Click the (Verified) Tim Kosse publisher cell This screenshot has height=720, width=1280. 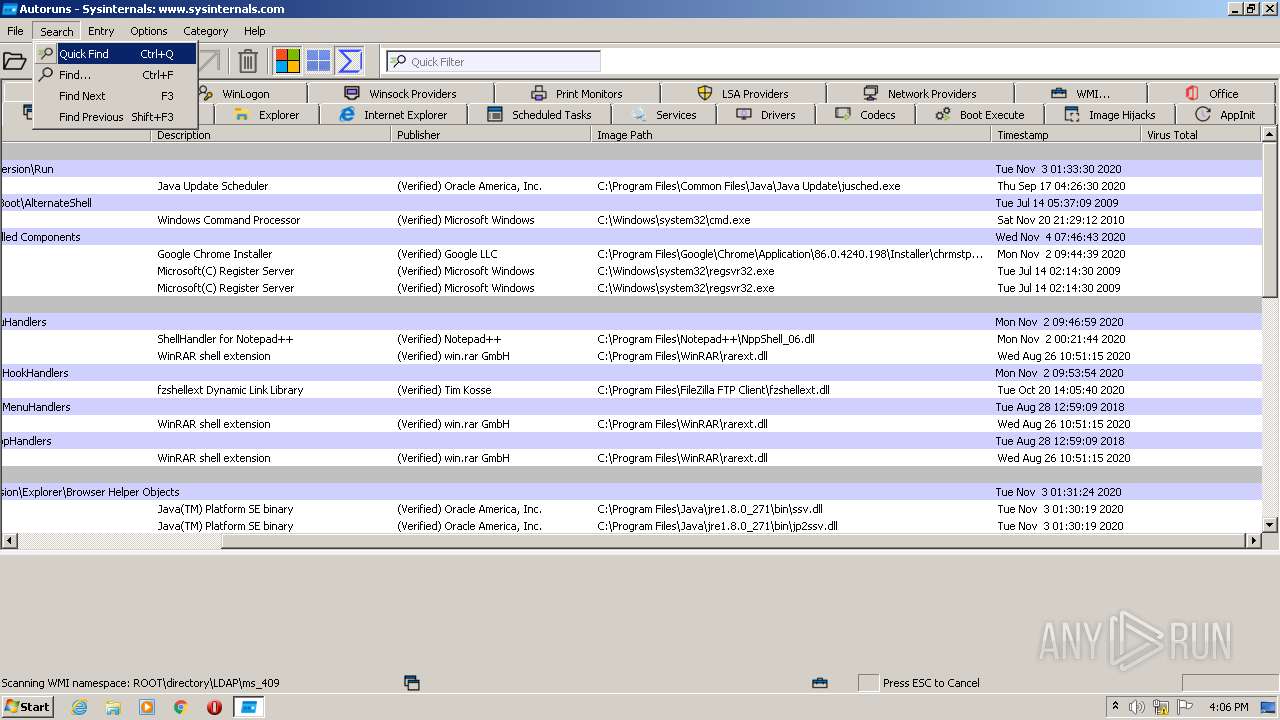(446, 390)
